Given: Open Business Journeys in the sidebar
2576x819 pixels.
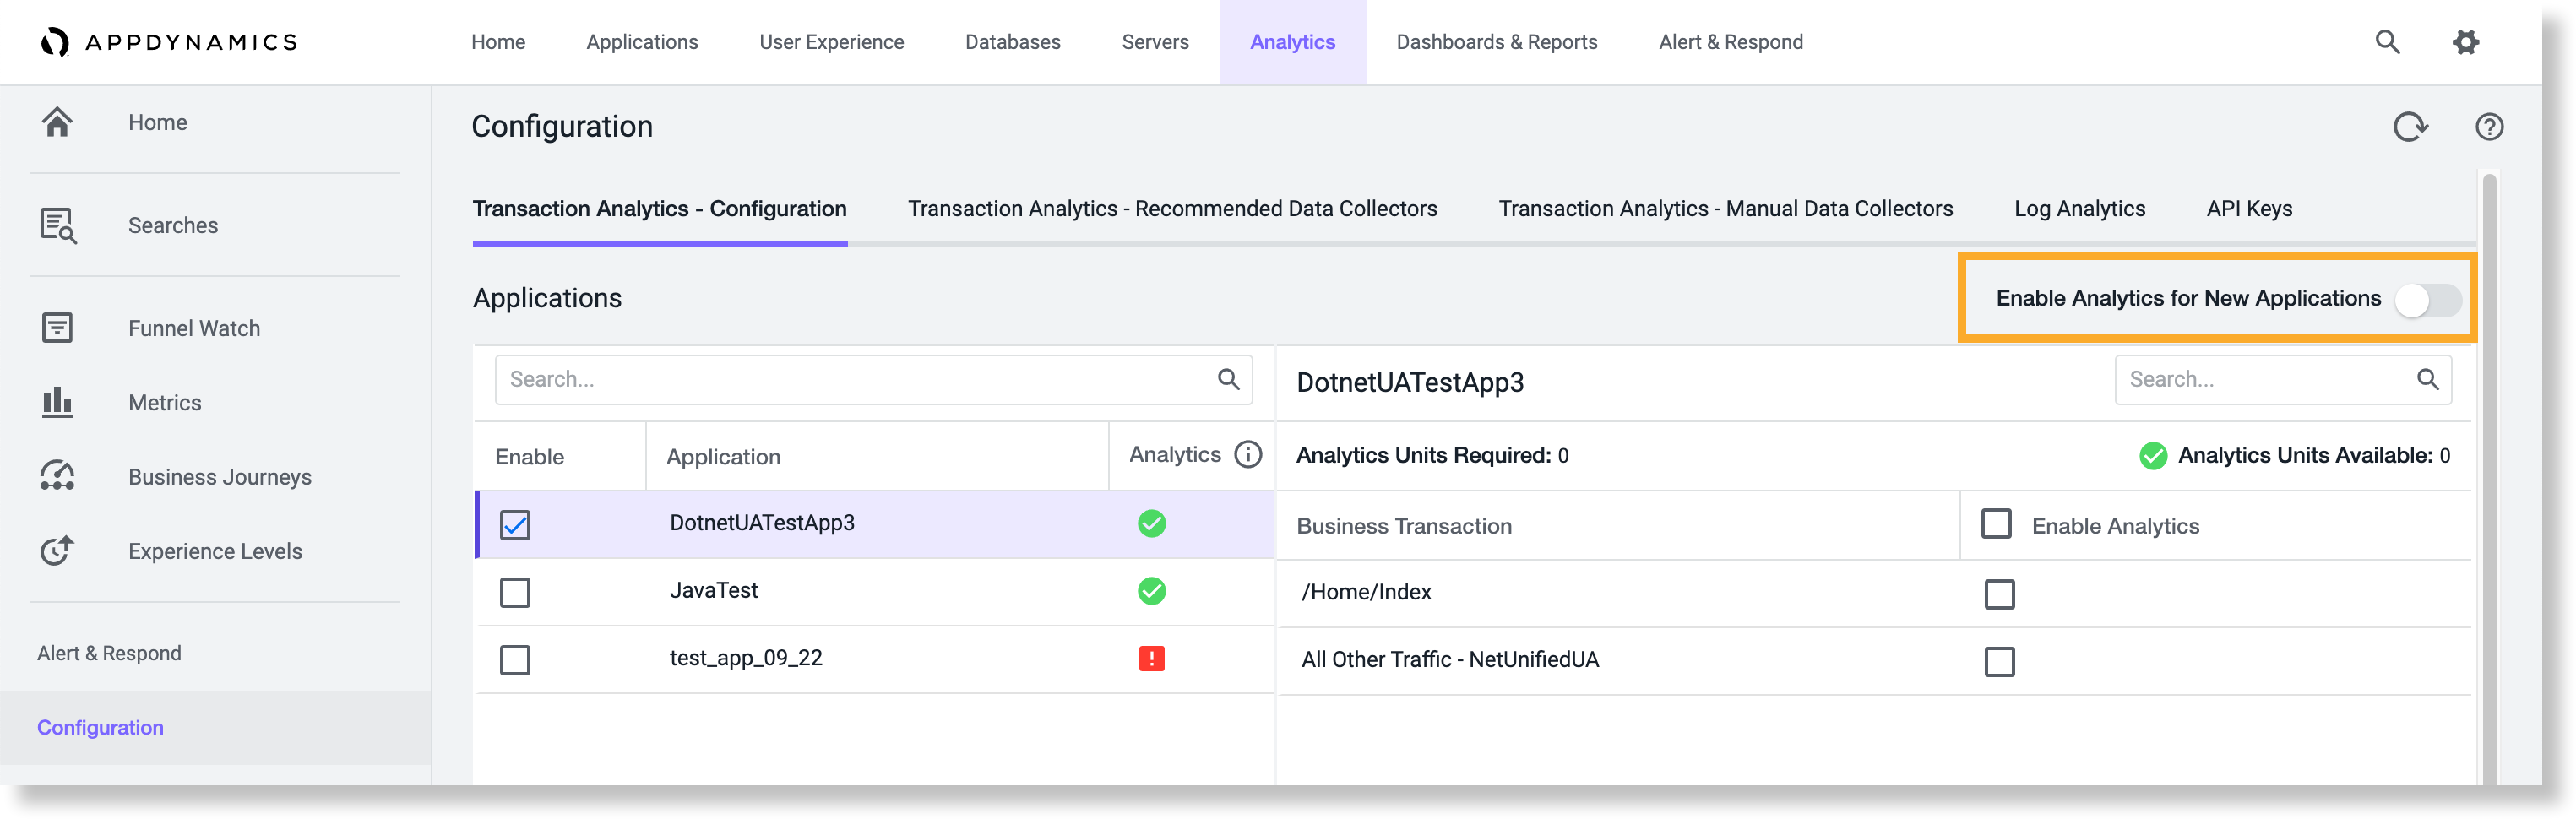Looking at the screenshot, I should coord(220,477).
